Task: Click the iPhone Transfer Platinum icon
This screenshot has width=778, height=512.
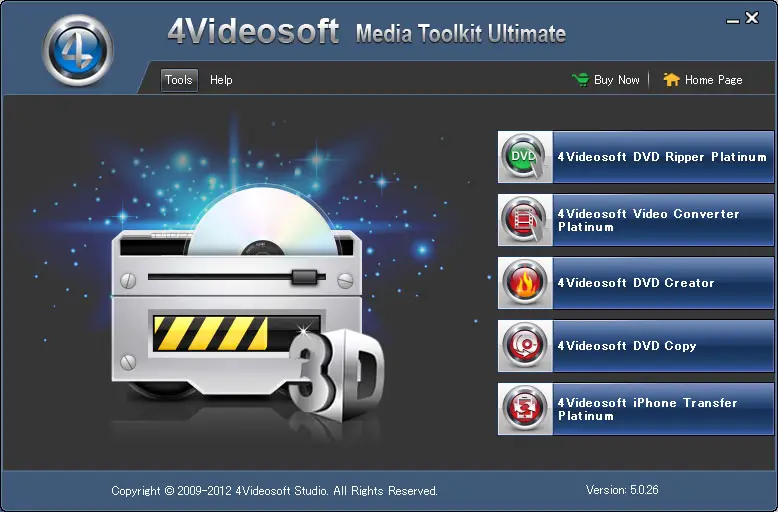Action: 525,409
